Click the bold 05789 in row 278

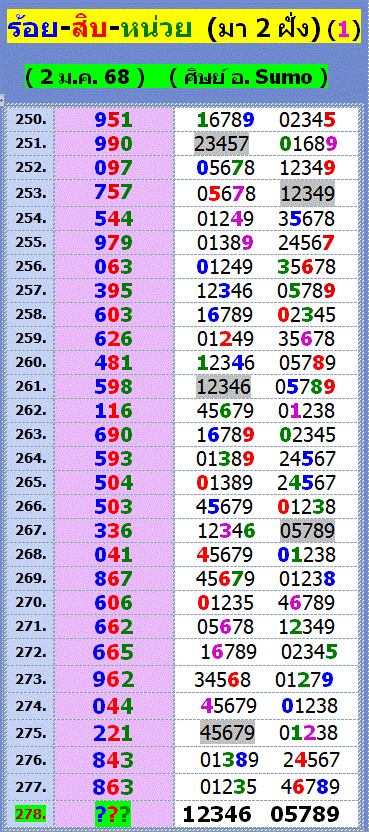[x=305, y=814]
